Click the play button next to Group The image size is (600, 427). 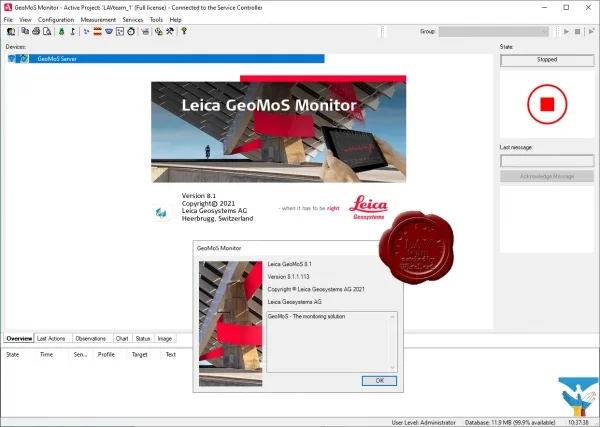566,31
